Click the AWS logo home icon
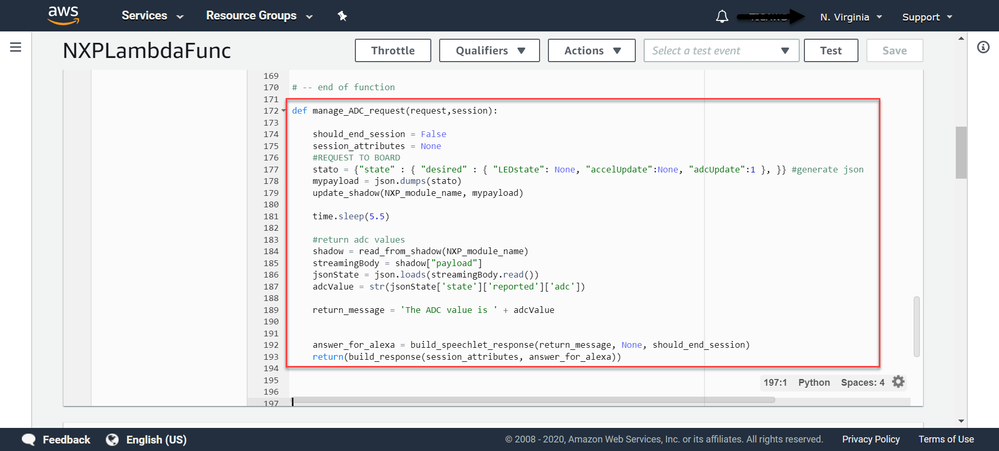999x451 pixels. coord(63,15)
